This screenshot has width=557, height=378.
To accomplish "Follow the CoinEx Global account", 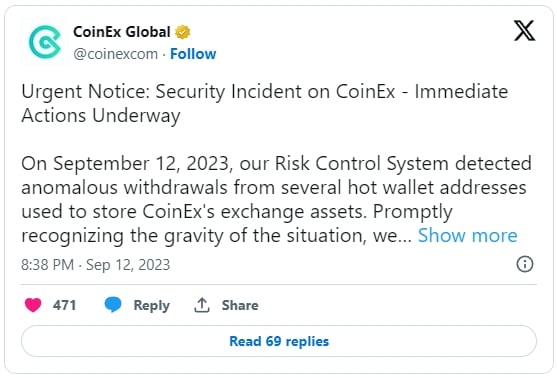I will (x=193, y=54).
